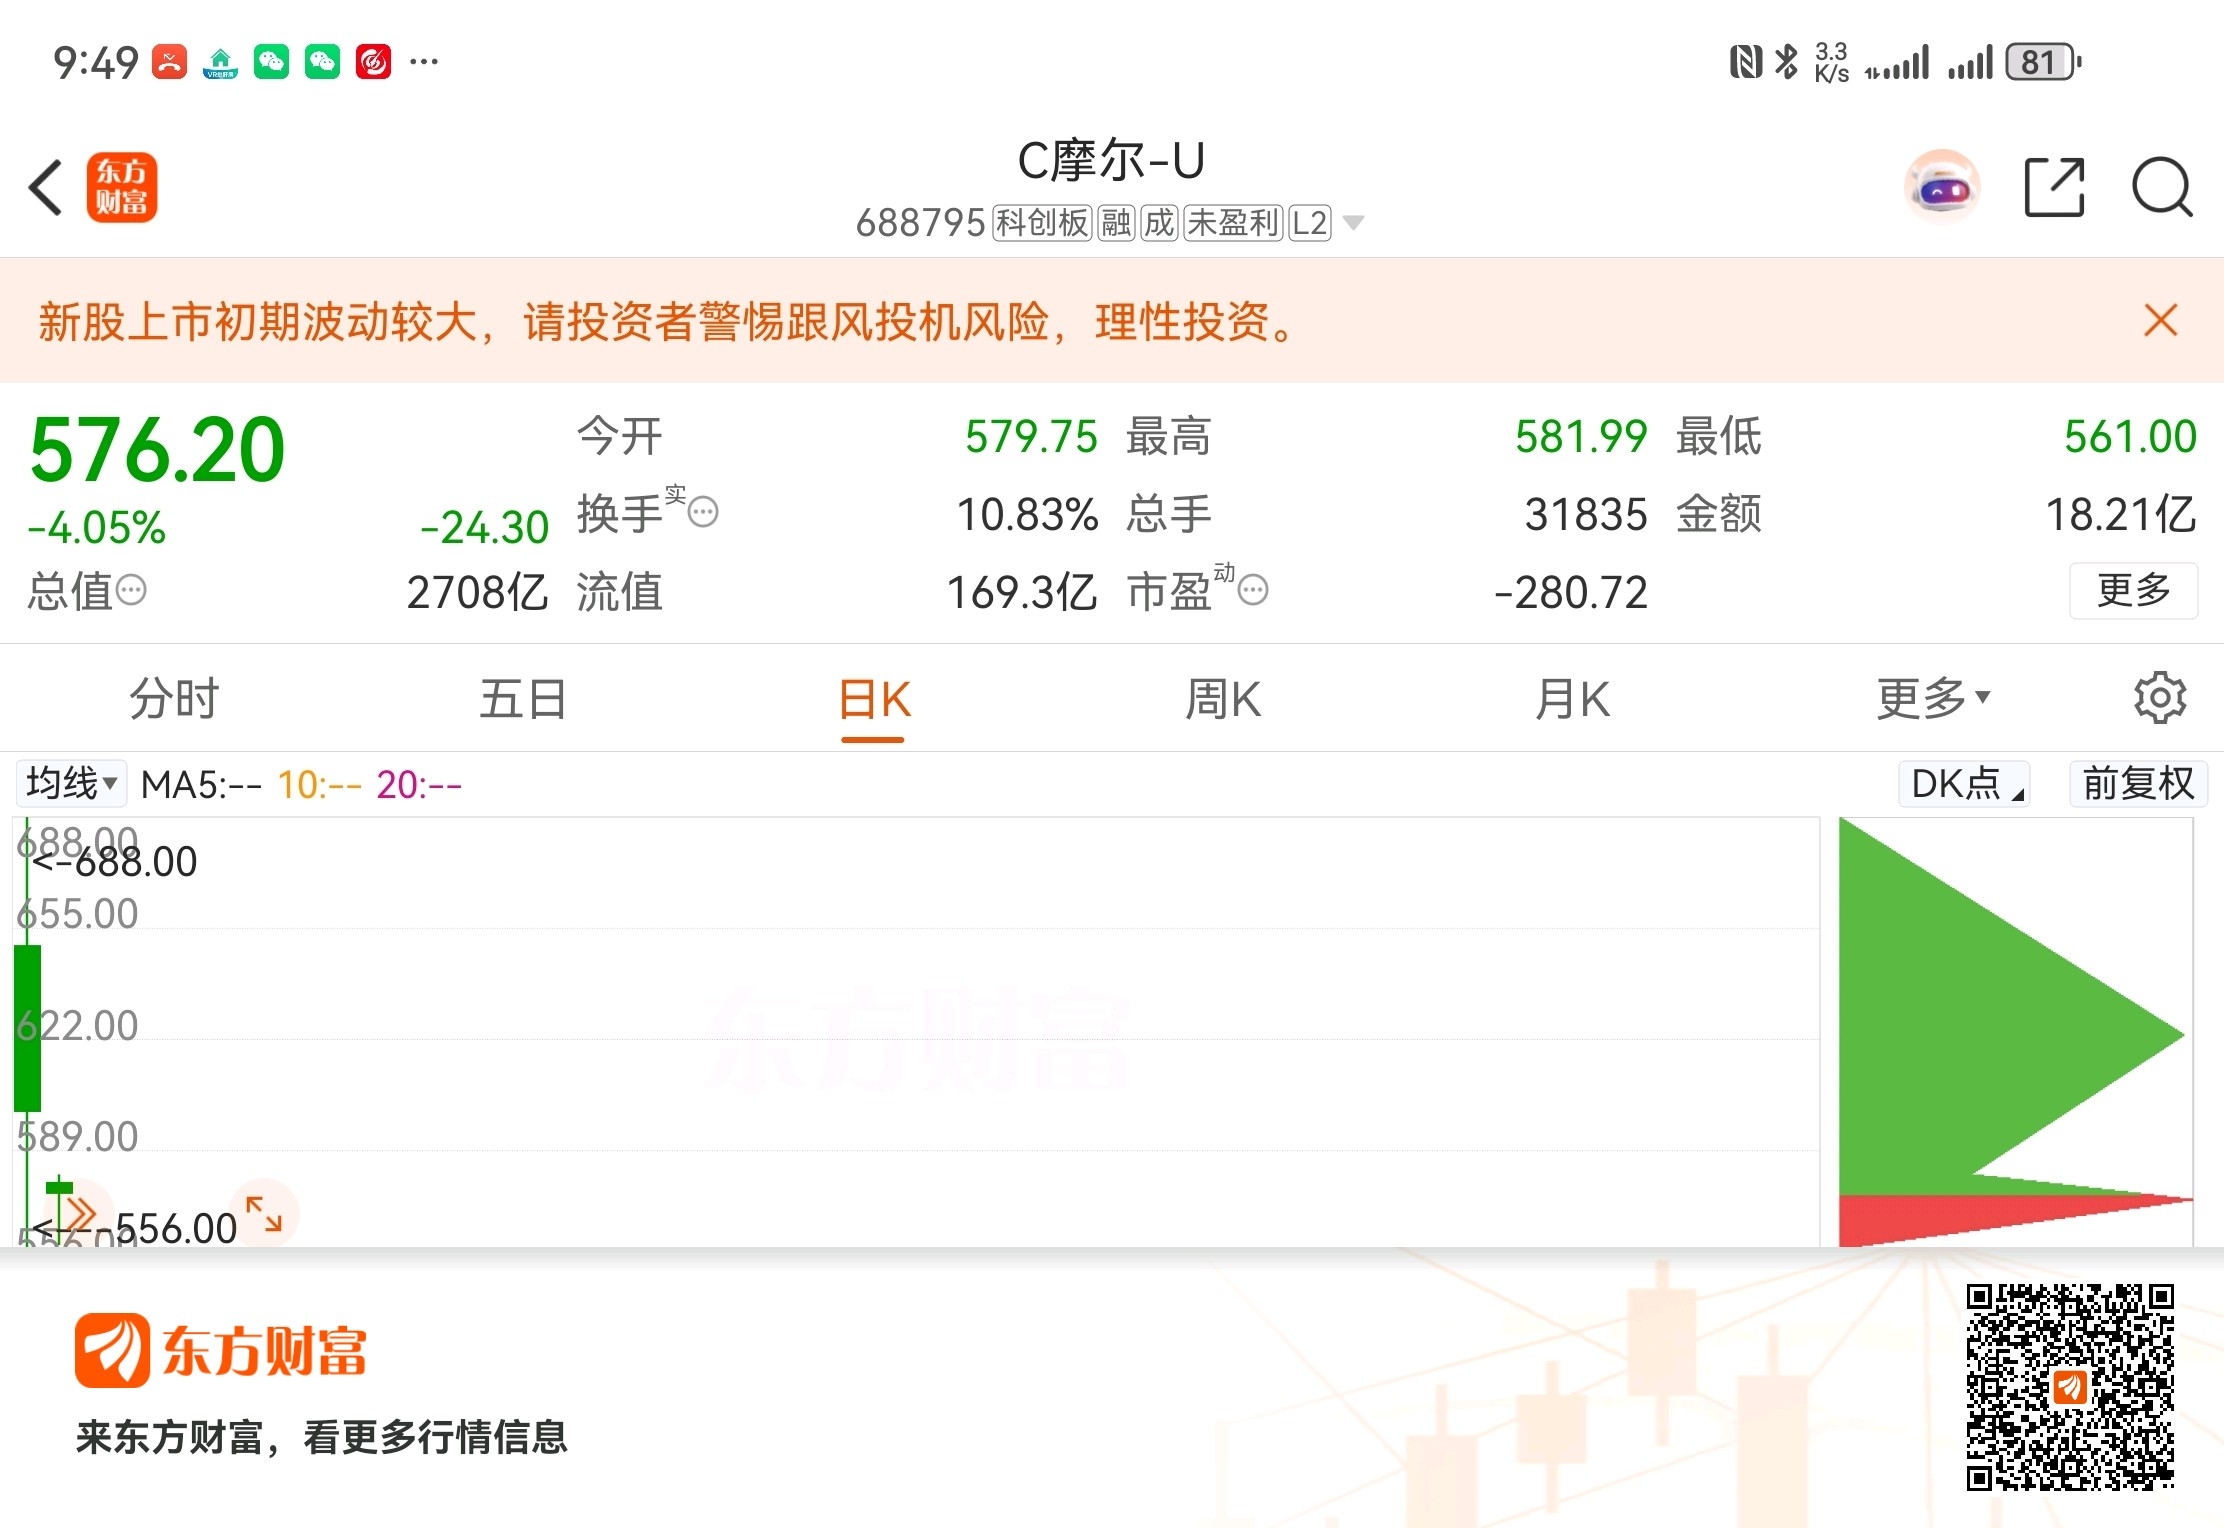2224x1528 pixels.
Task: Open chart settings gear icon
Action: [2159, 698]
